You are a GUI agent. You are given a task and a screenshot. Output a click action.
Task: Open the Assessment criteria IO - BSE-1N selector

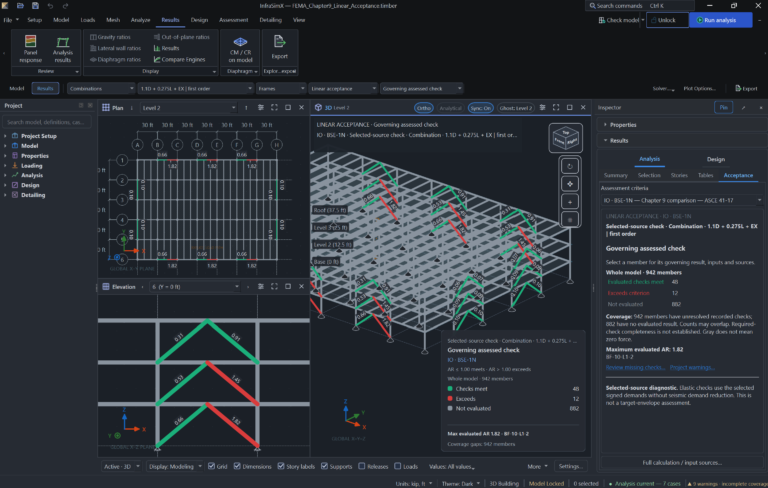681,200
